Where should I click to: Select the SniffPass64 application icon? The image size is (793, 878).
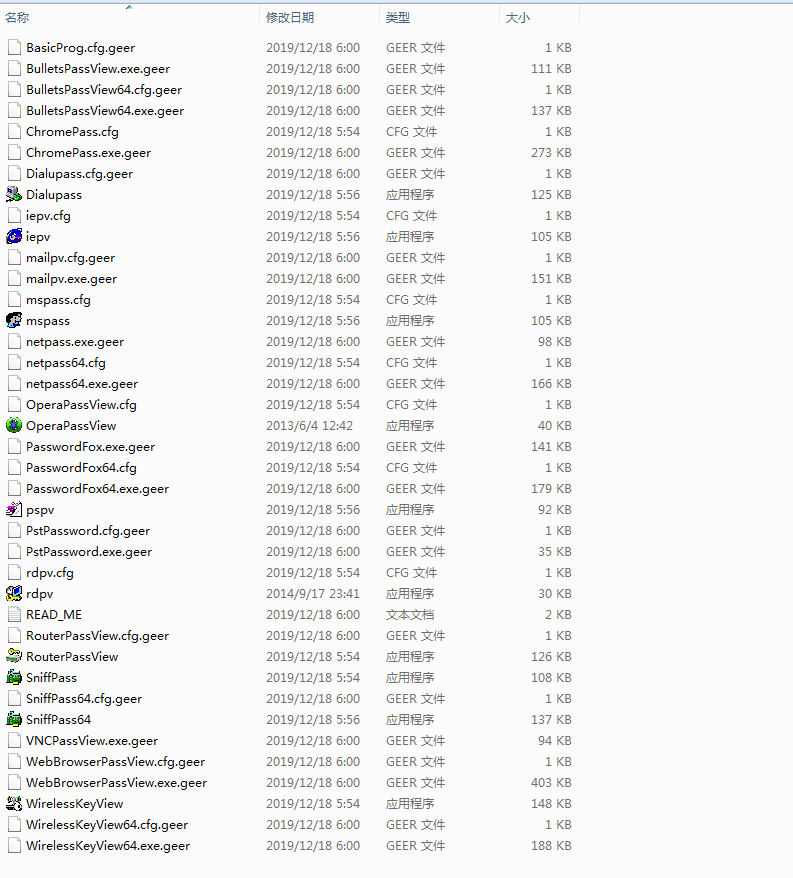pos(14,720)
